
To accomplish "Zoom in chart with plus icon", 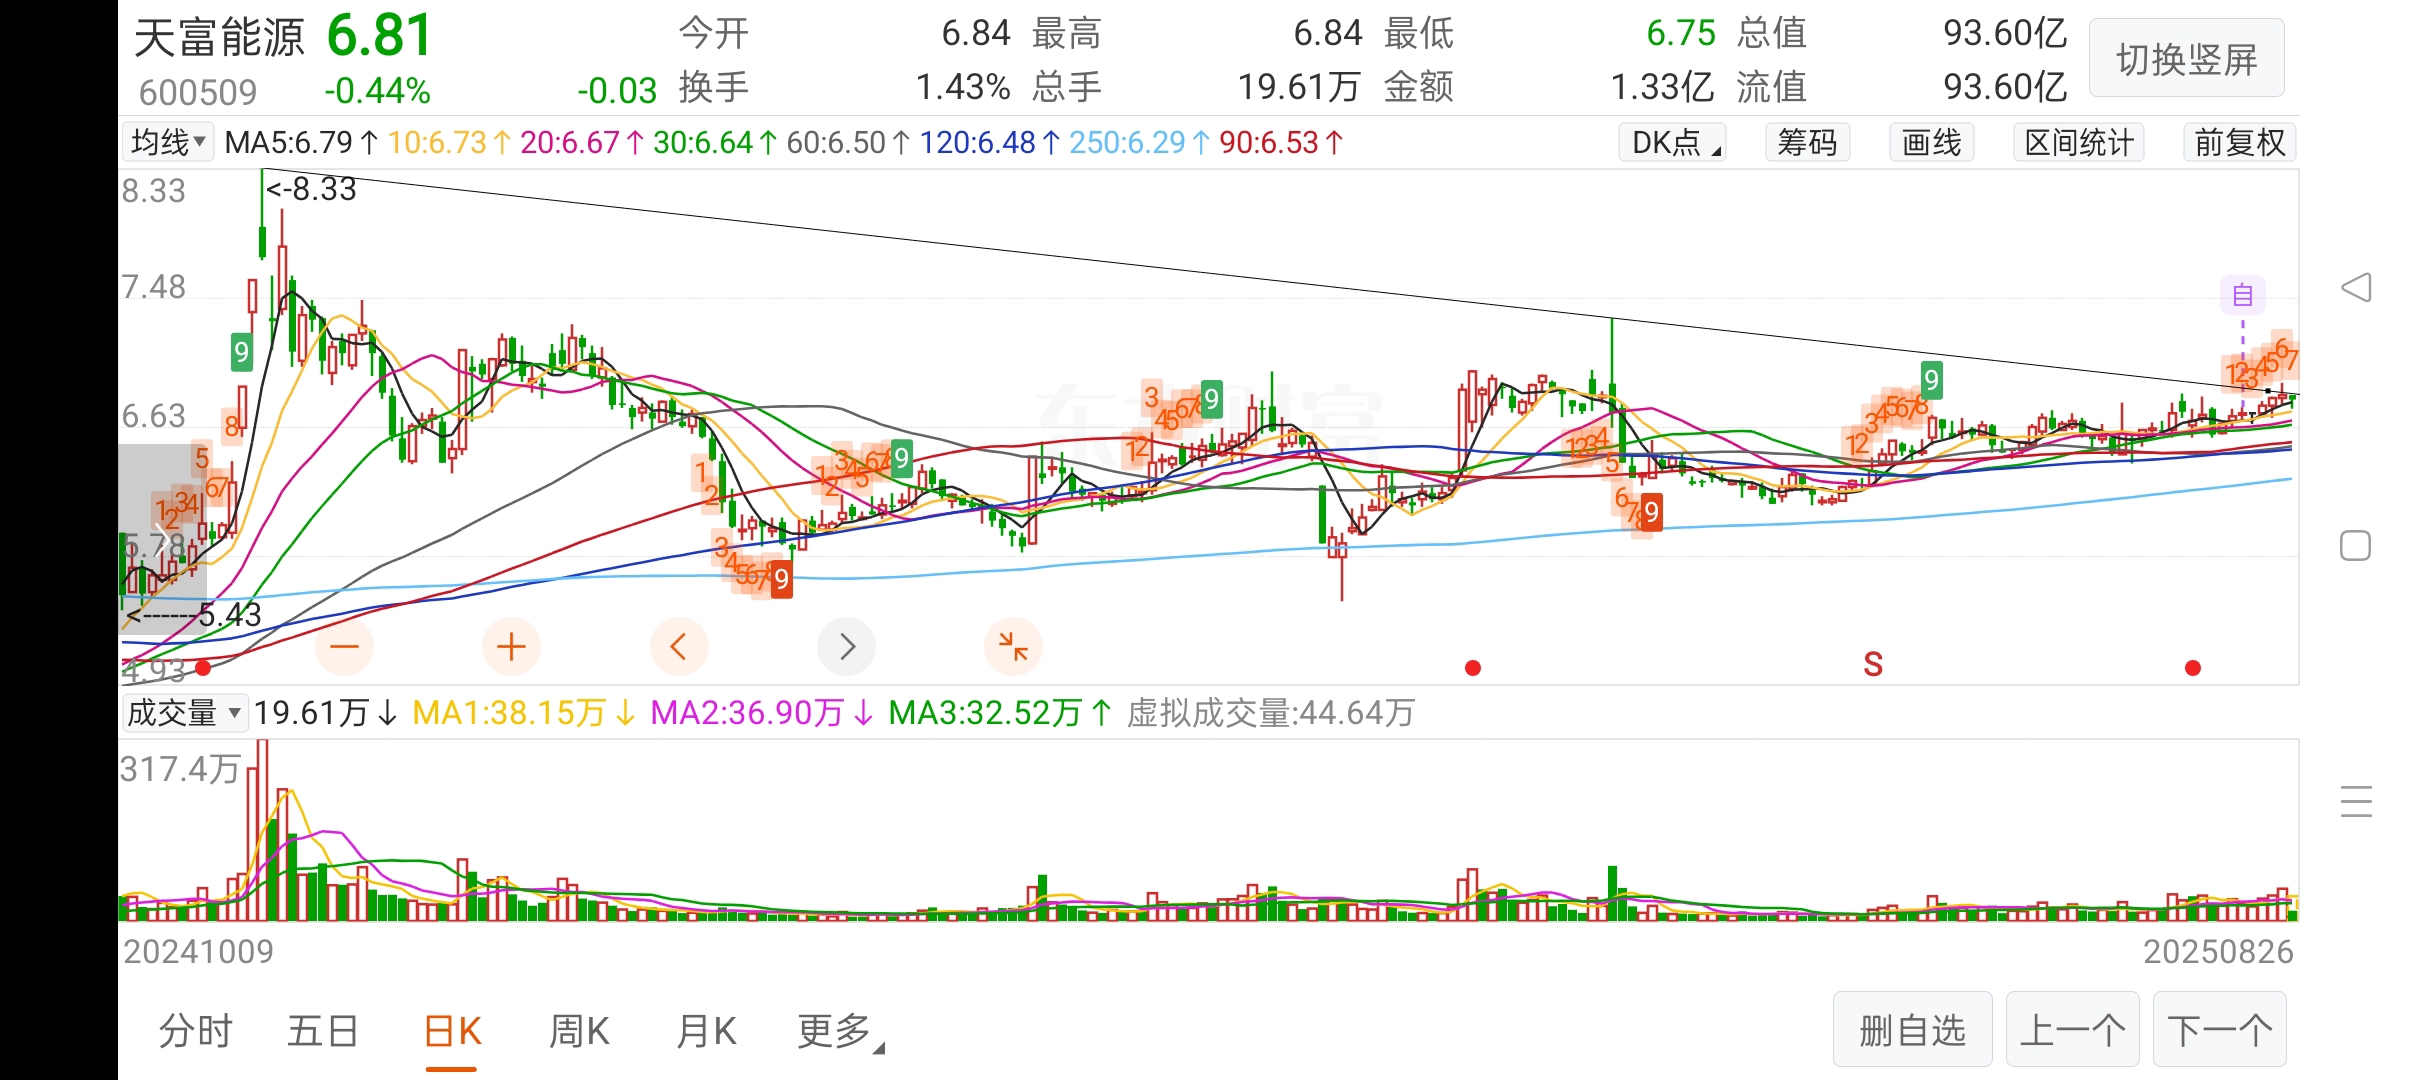I will (511, 647).
